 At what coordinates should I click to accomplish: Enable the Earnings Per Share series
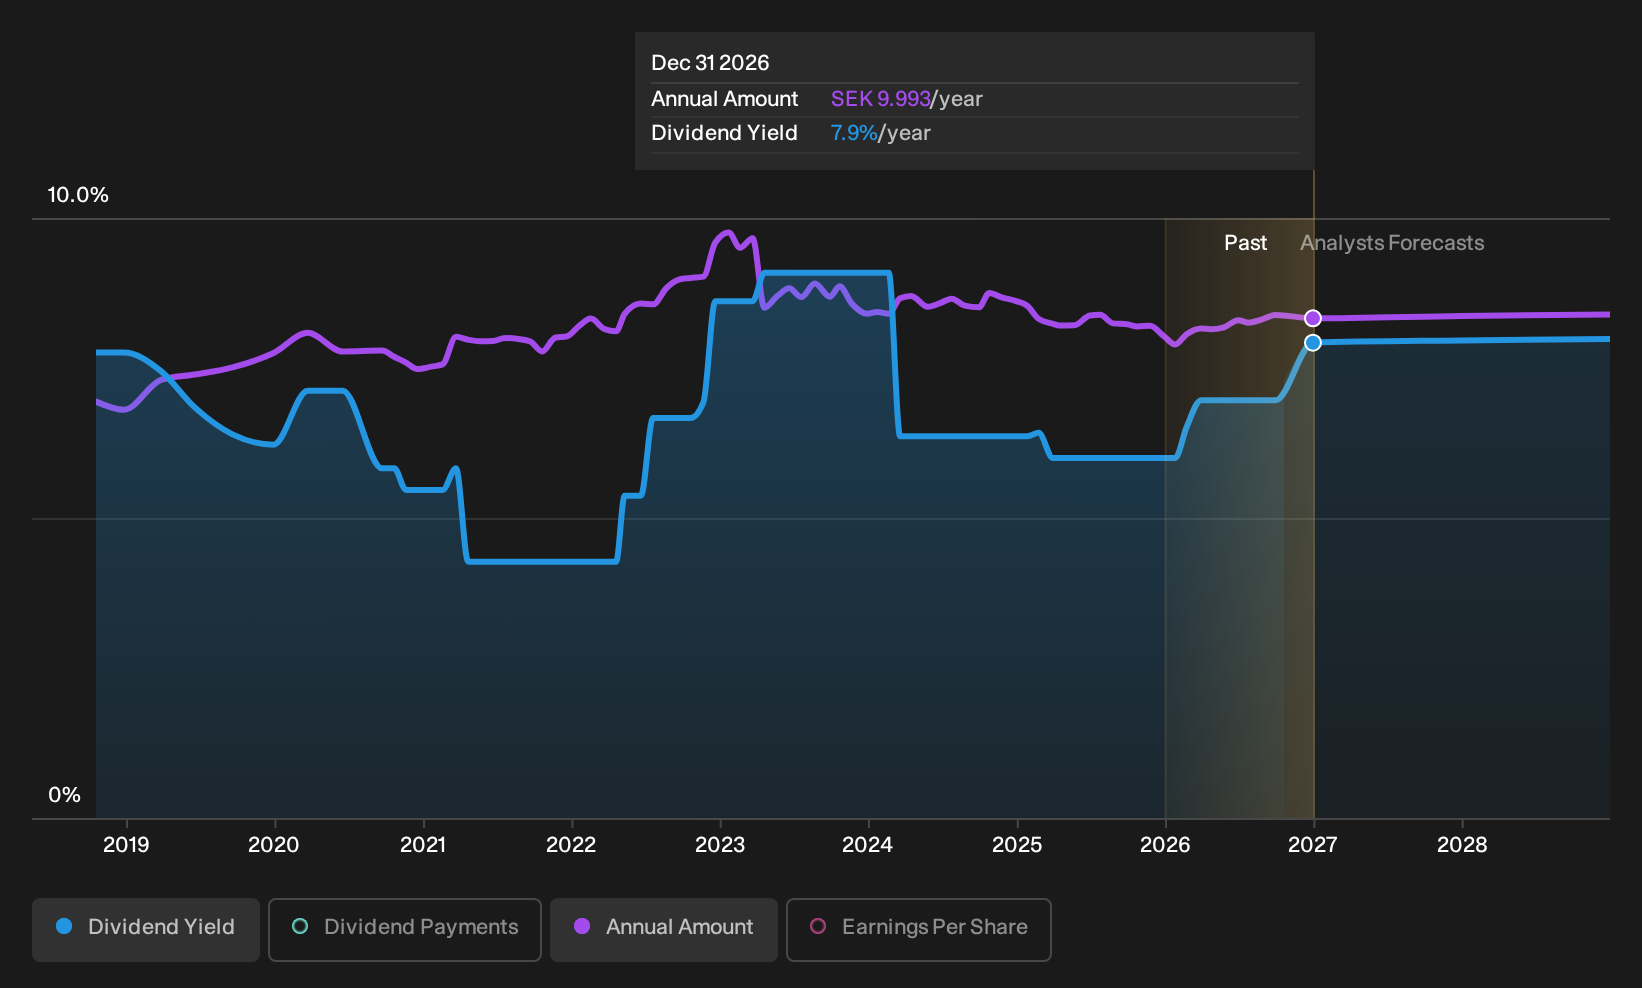(919, 930)
